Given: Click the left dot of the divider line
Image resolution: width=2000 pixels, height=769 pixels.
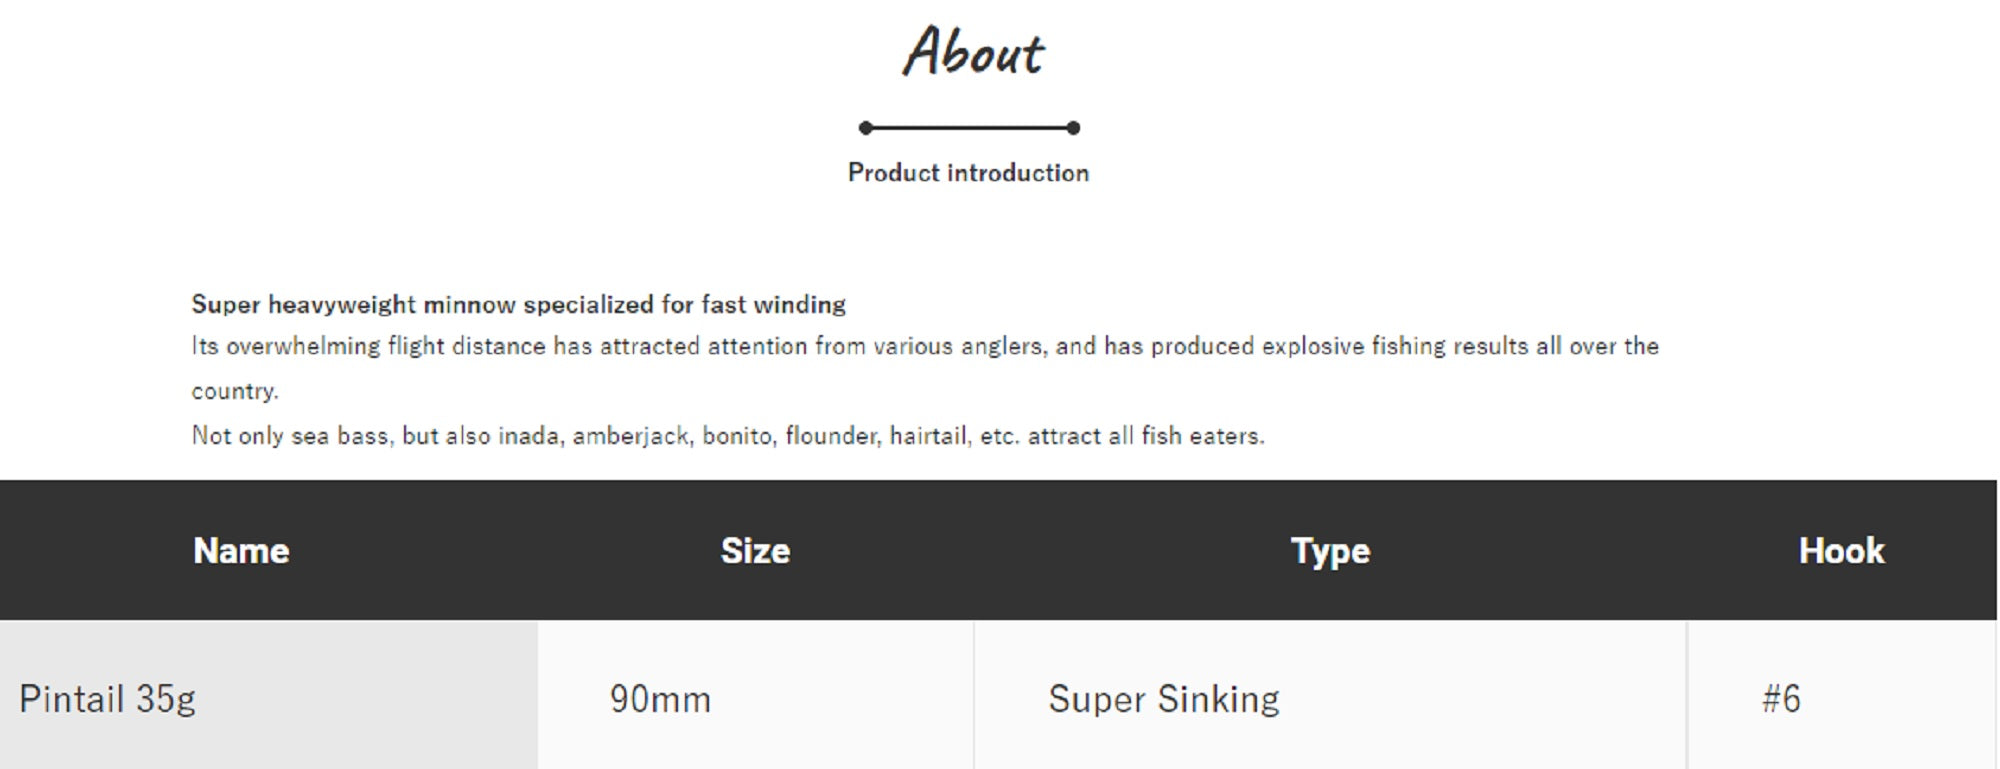Looking at the screenshot, I should 866,128.
